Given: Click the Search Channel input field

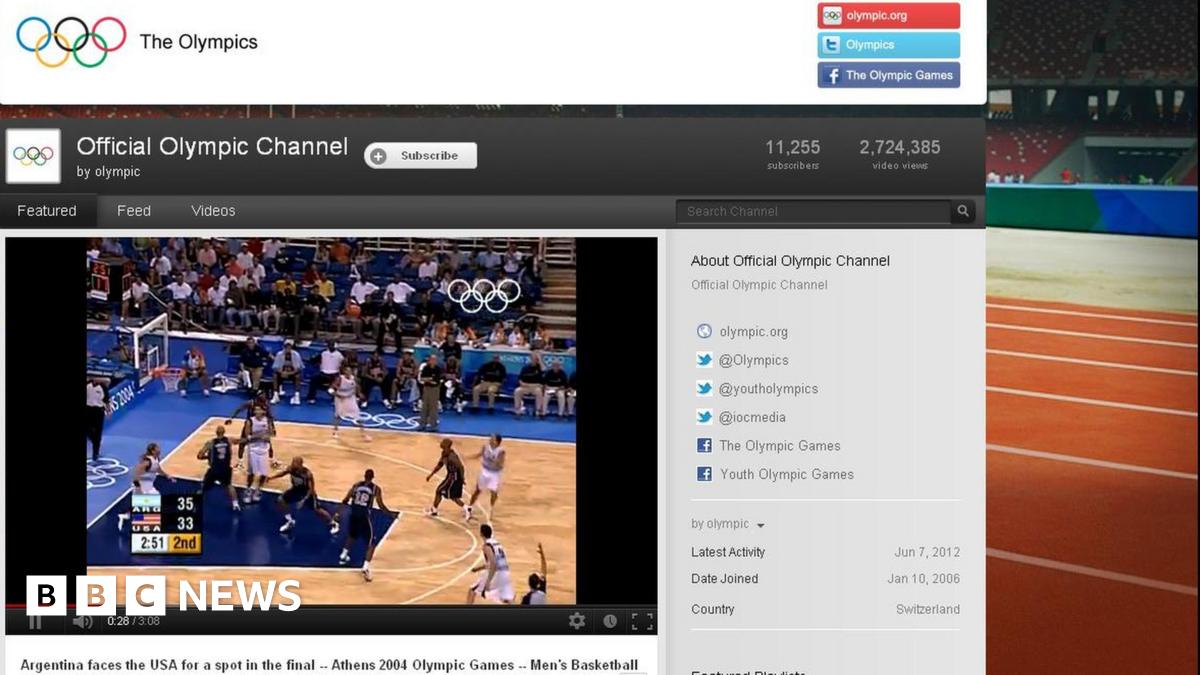Looking at the screenshot, I should point(812,211).
